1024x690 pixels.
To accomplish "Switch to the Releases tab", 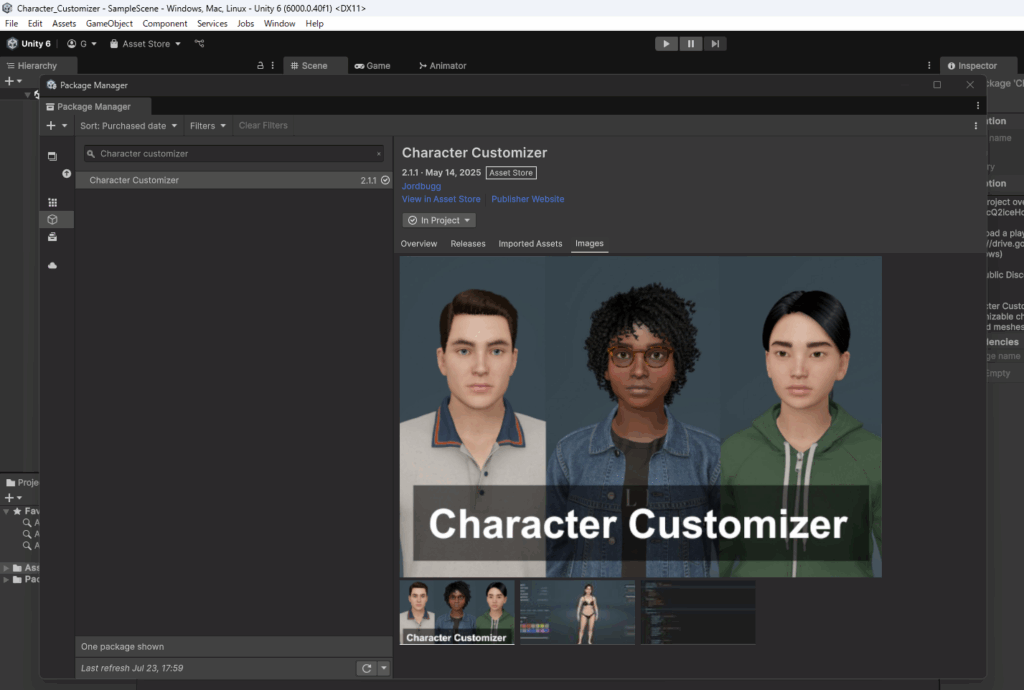I will click(x=468, y=243).
